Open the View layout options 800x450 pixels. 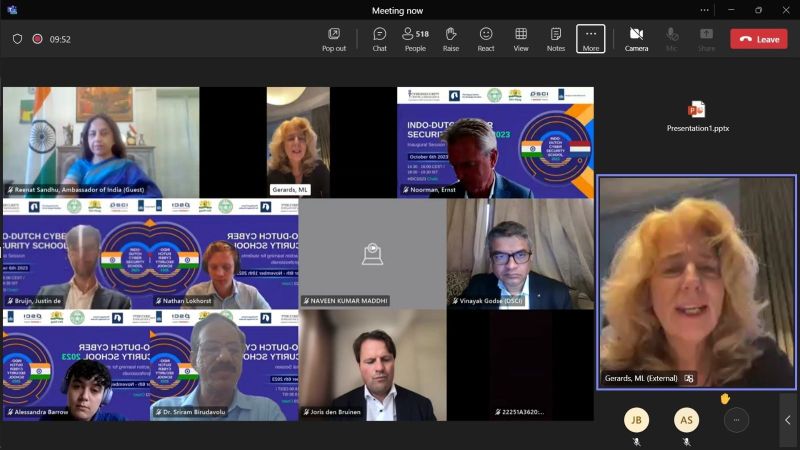(521, 39)
